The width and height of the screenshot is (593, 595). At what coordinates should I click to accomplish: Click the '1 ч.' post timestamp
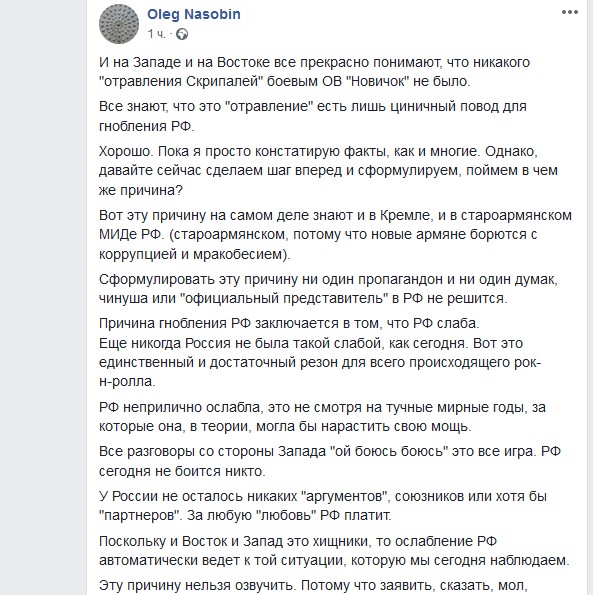point(157,34)
